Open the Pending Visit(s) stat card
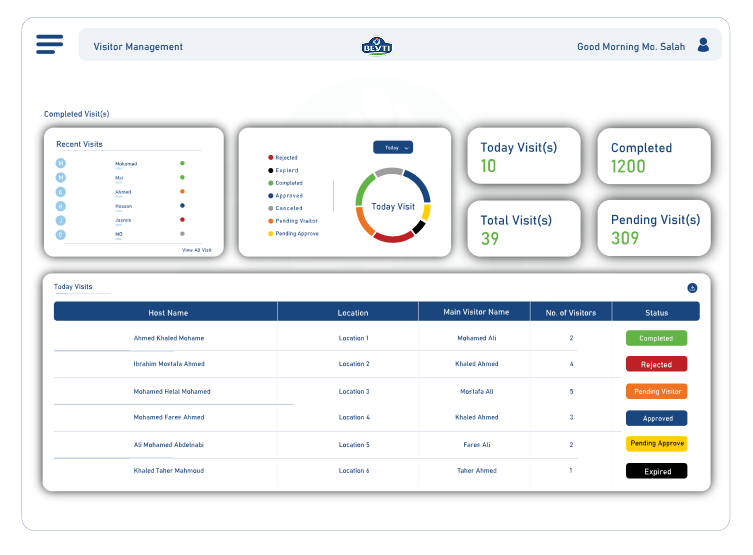Image resolution: width=753 pixels, height=555 pixels. click(654, 228)
